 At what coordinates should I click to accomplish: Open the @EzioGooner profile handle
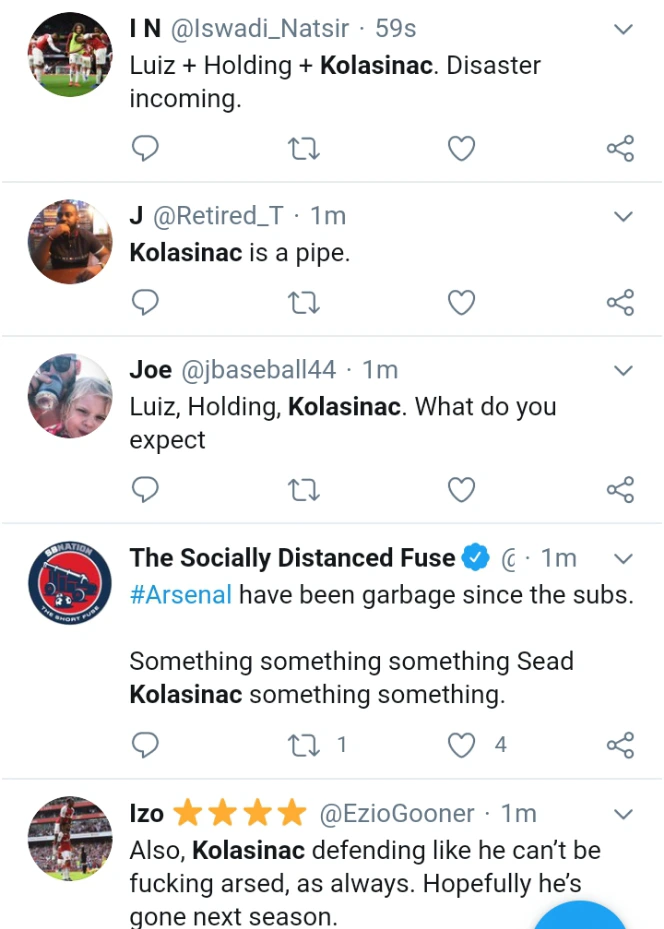[x=396, y=814]
